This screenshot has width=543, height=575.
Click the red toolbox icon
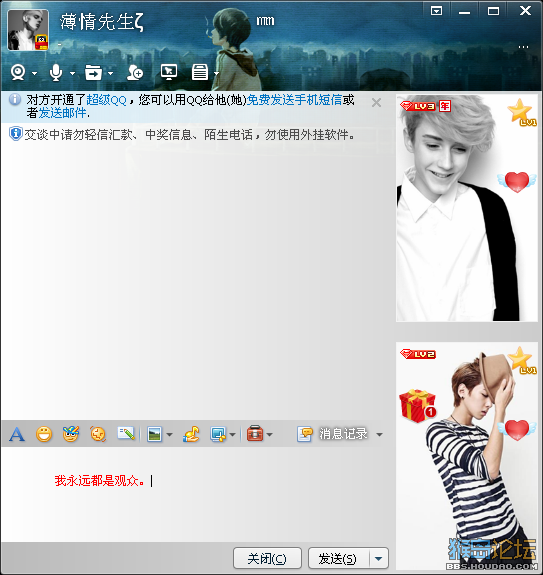coord(255,434)
